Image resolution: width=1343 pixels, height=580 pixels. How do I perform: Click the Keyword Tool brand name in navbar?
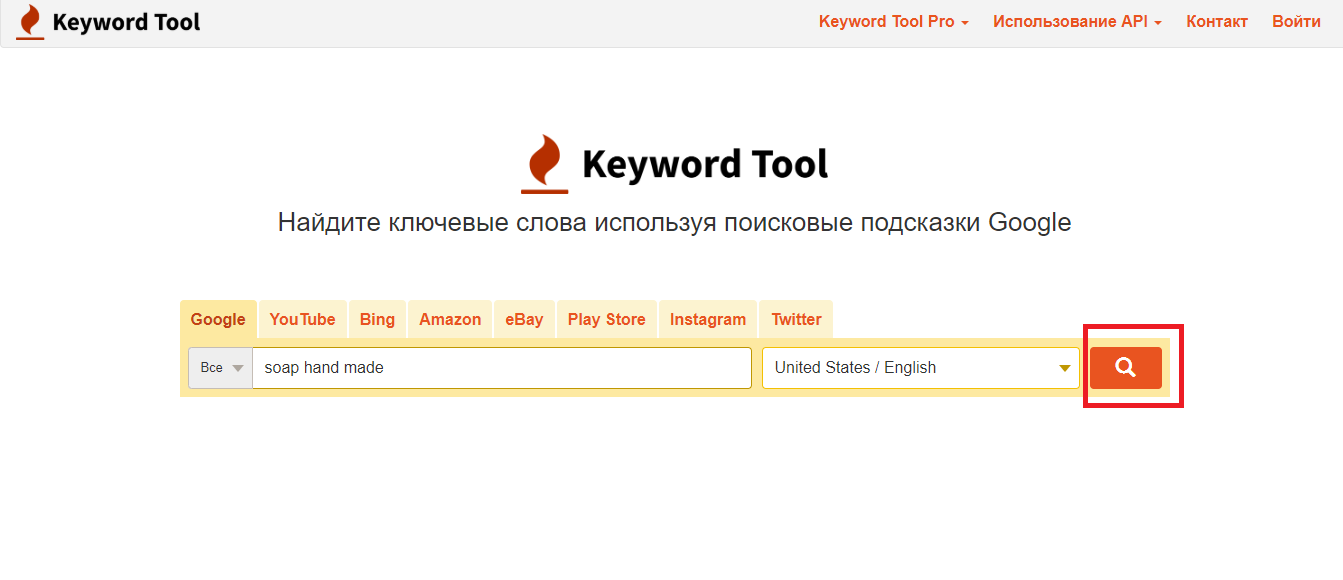click(126, 22)
